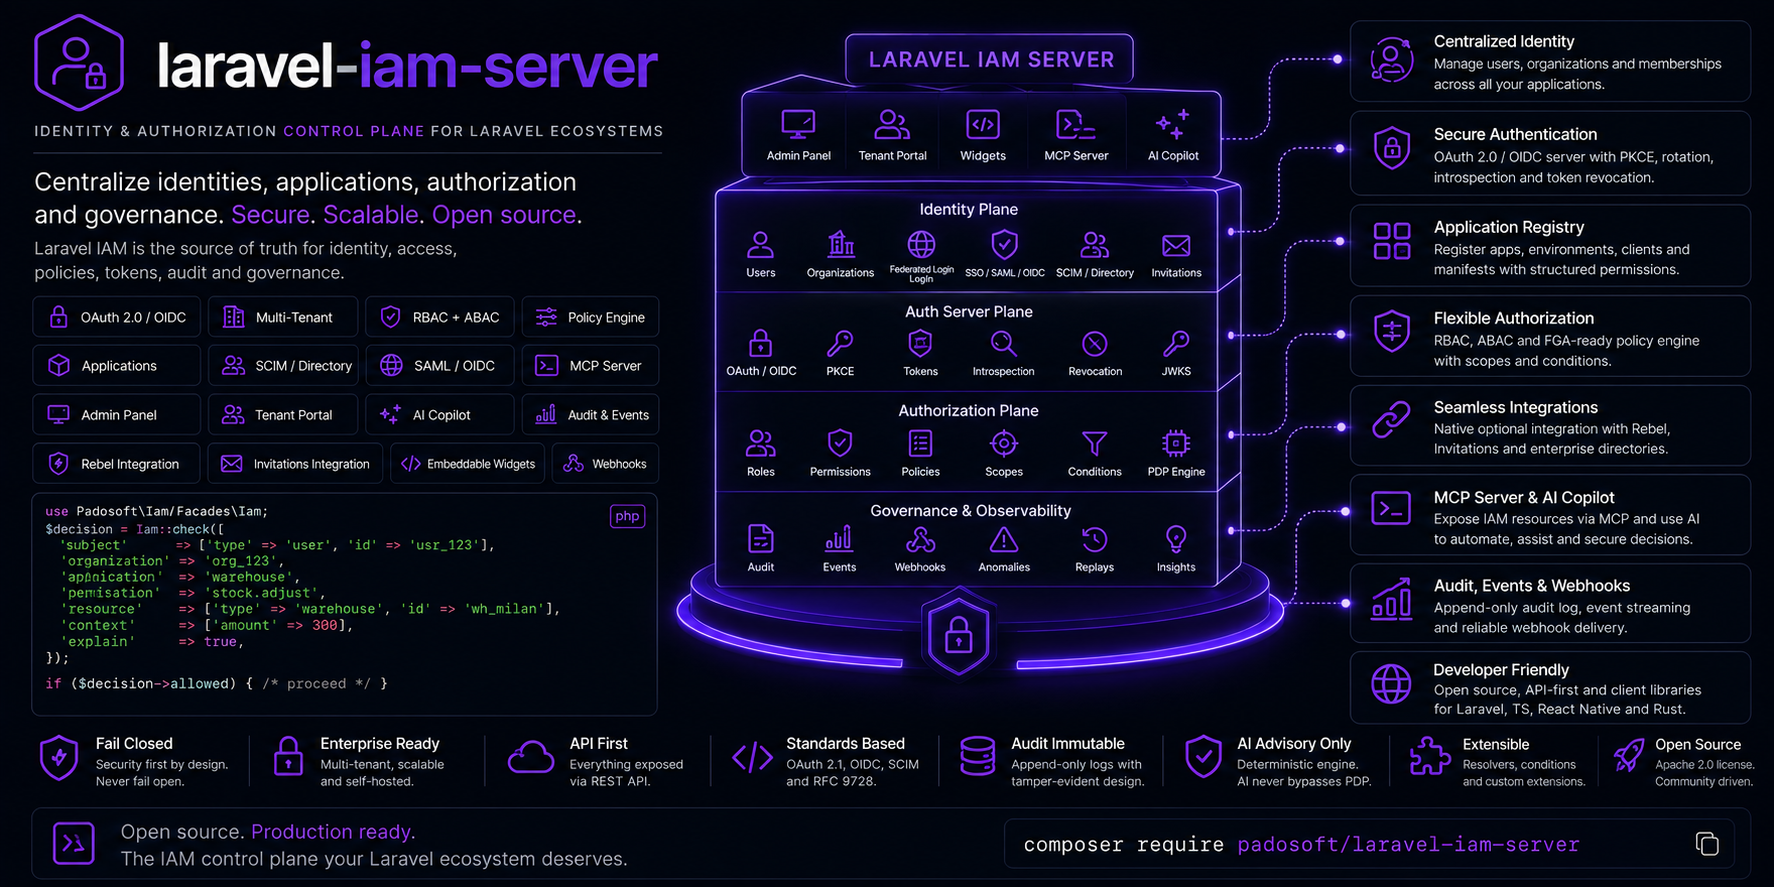Click the Revocation icon

click(1095, 343)
